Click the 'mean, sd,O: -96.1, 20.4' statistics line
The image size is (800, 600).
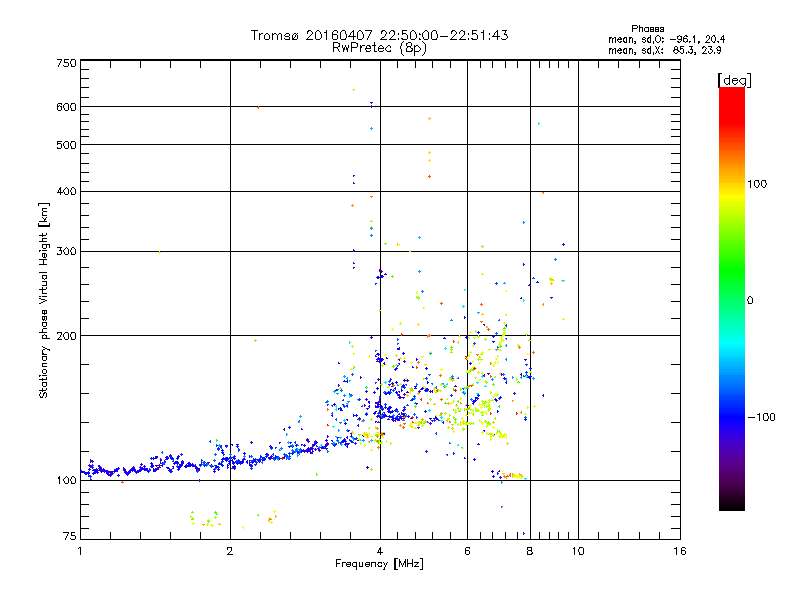coord(666,39)
